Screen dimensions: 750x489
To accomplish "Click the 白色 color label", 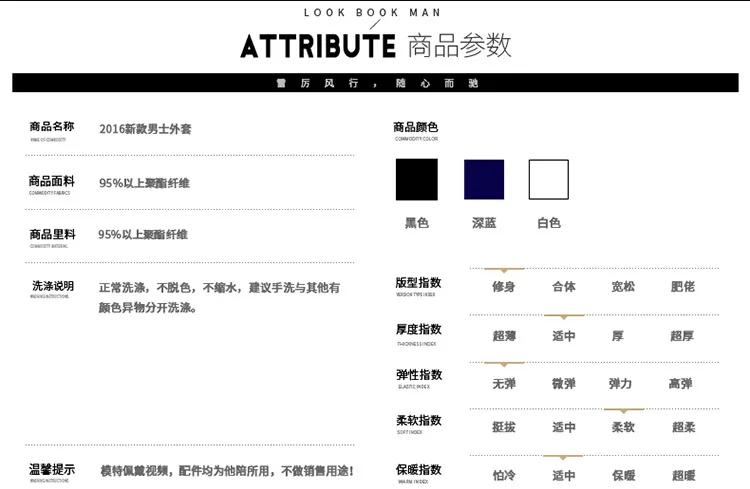I will (549, 223).
